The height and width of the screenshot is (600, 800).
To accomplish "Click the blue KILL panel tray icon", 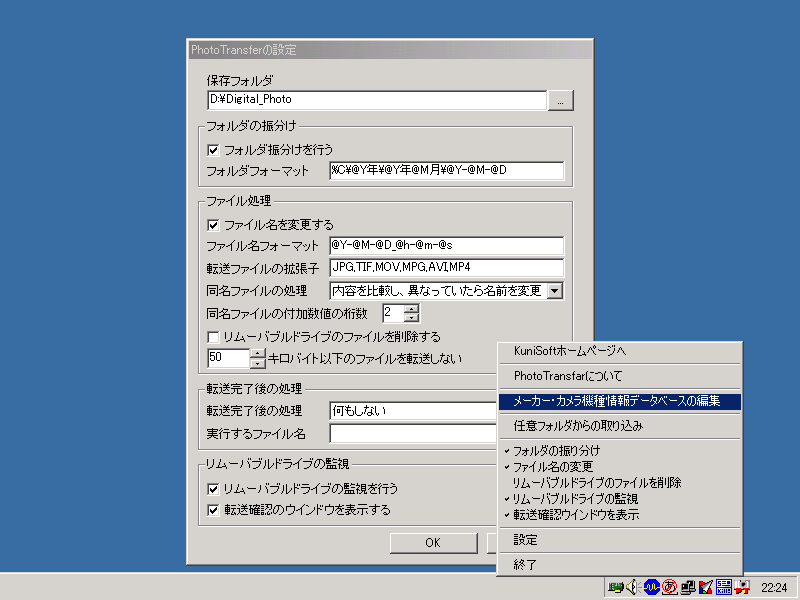I will point(723,587).
